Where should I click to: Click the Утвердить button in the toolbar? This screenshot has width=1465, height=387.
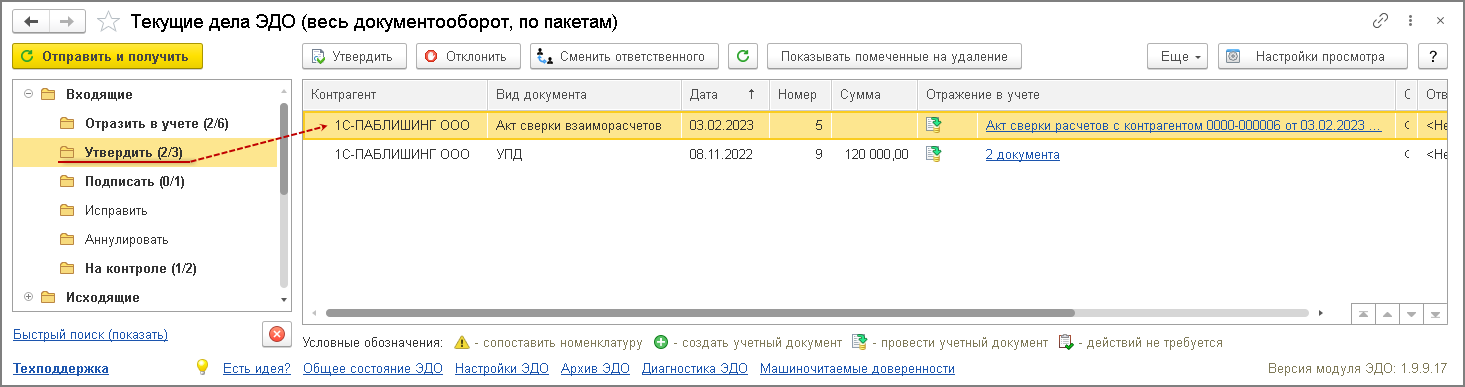point(354,57)
